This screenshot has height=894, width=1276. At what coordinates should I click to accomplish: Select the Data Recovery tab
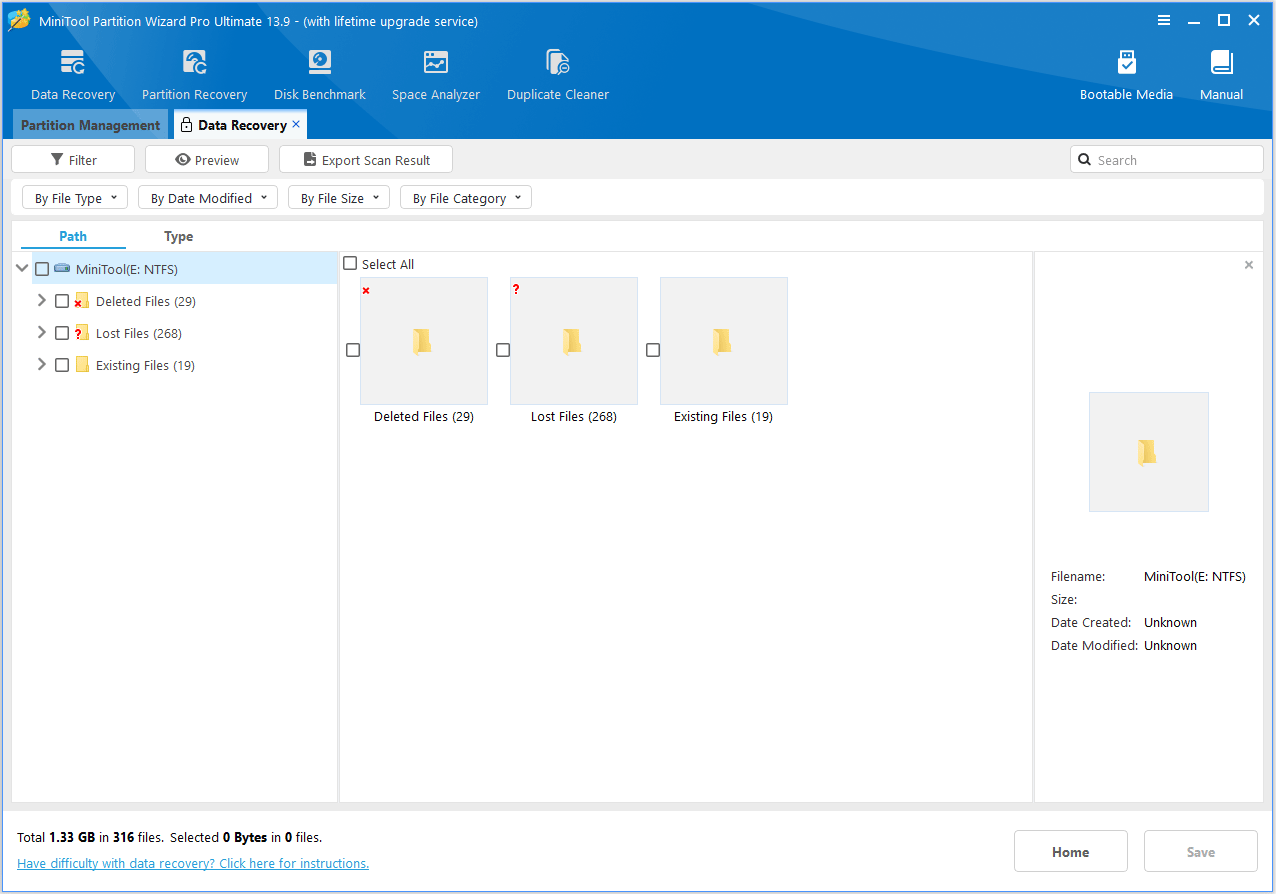[242, 125]
